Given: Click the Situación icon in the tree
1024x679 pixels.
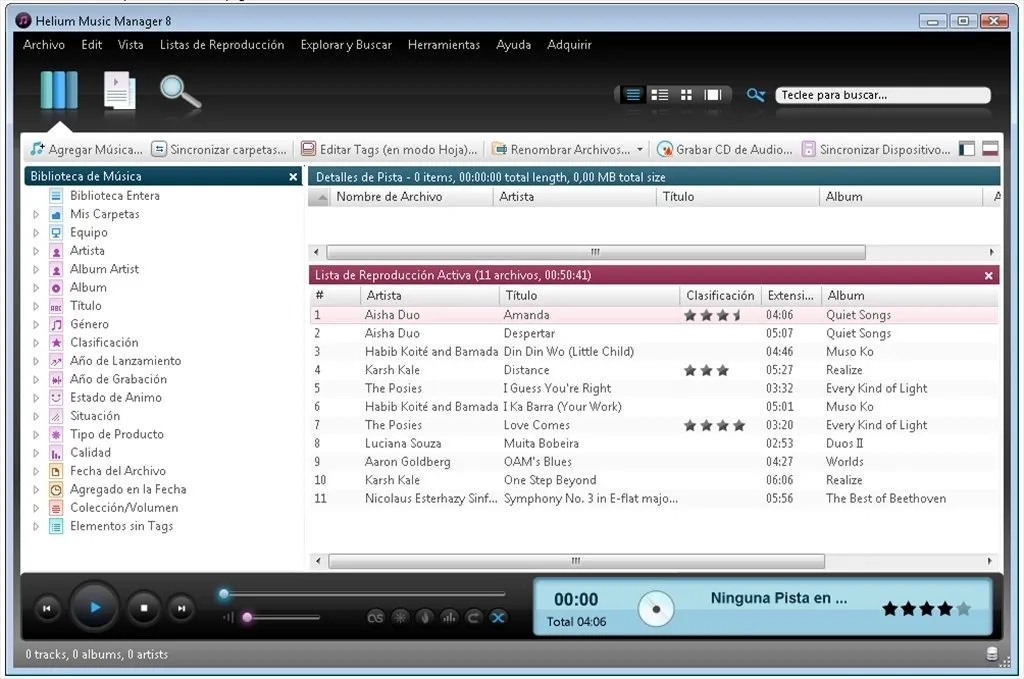Looking at the screenshot, I should click(56, 416).
